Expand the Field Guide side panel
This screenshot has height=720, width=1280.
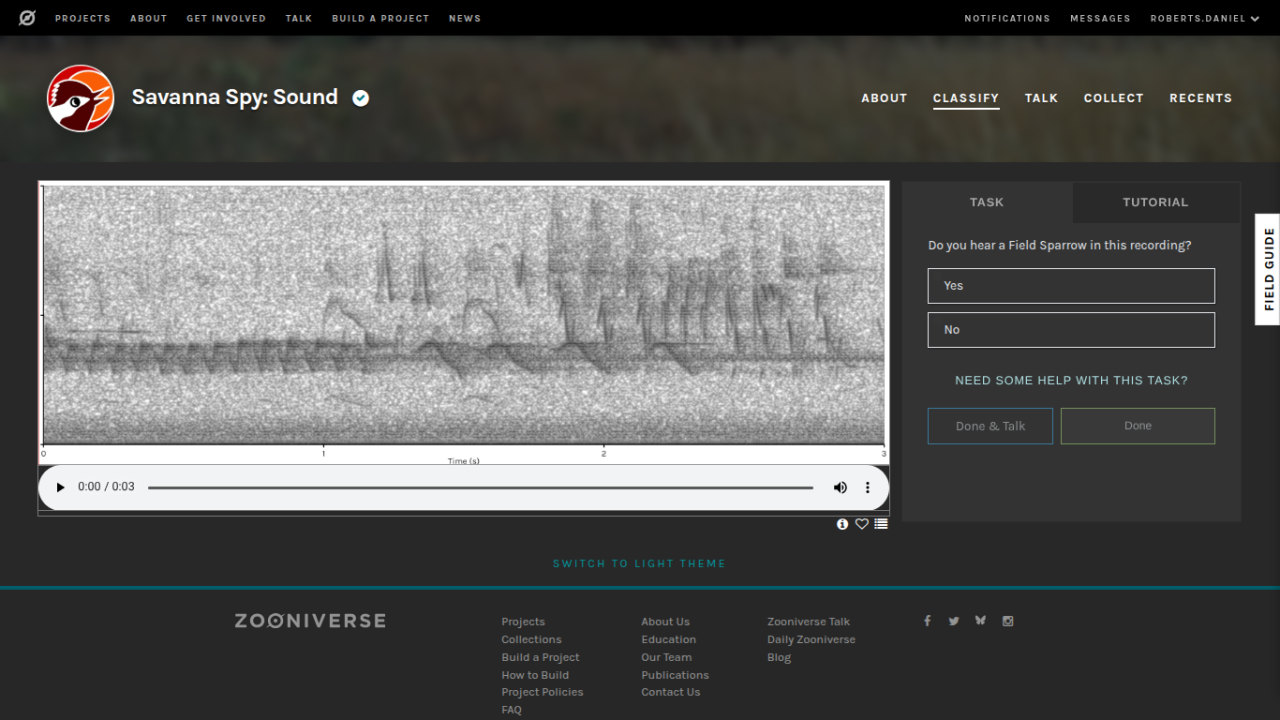coord(1268,269)
